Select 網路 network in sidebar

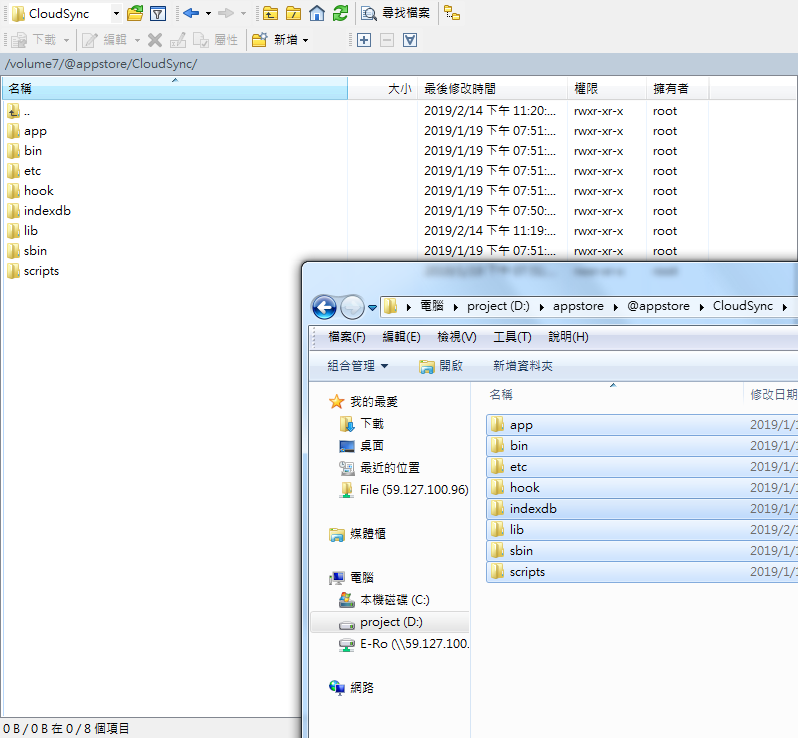pyautogui.click(x=352, y=688)
